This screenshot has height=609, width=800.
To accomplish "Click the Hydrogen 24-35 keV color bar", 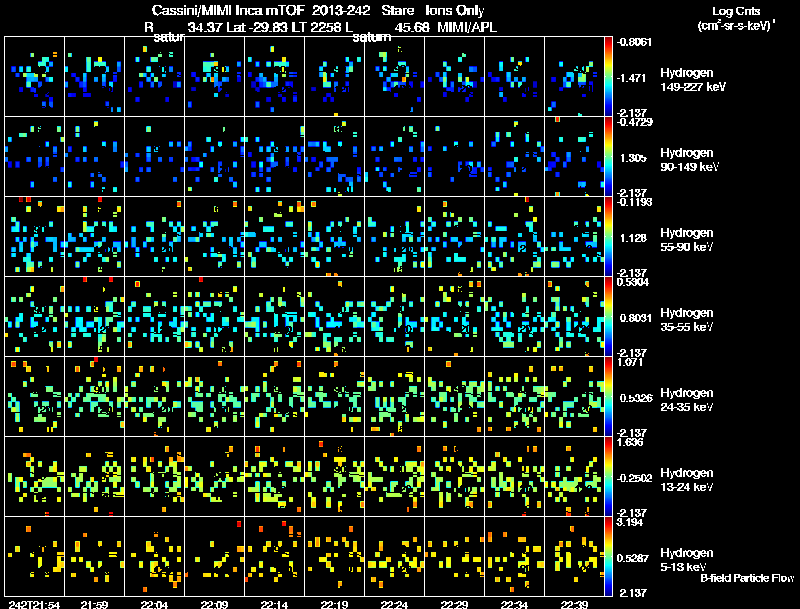I will [x=608, y=397].
